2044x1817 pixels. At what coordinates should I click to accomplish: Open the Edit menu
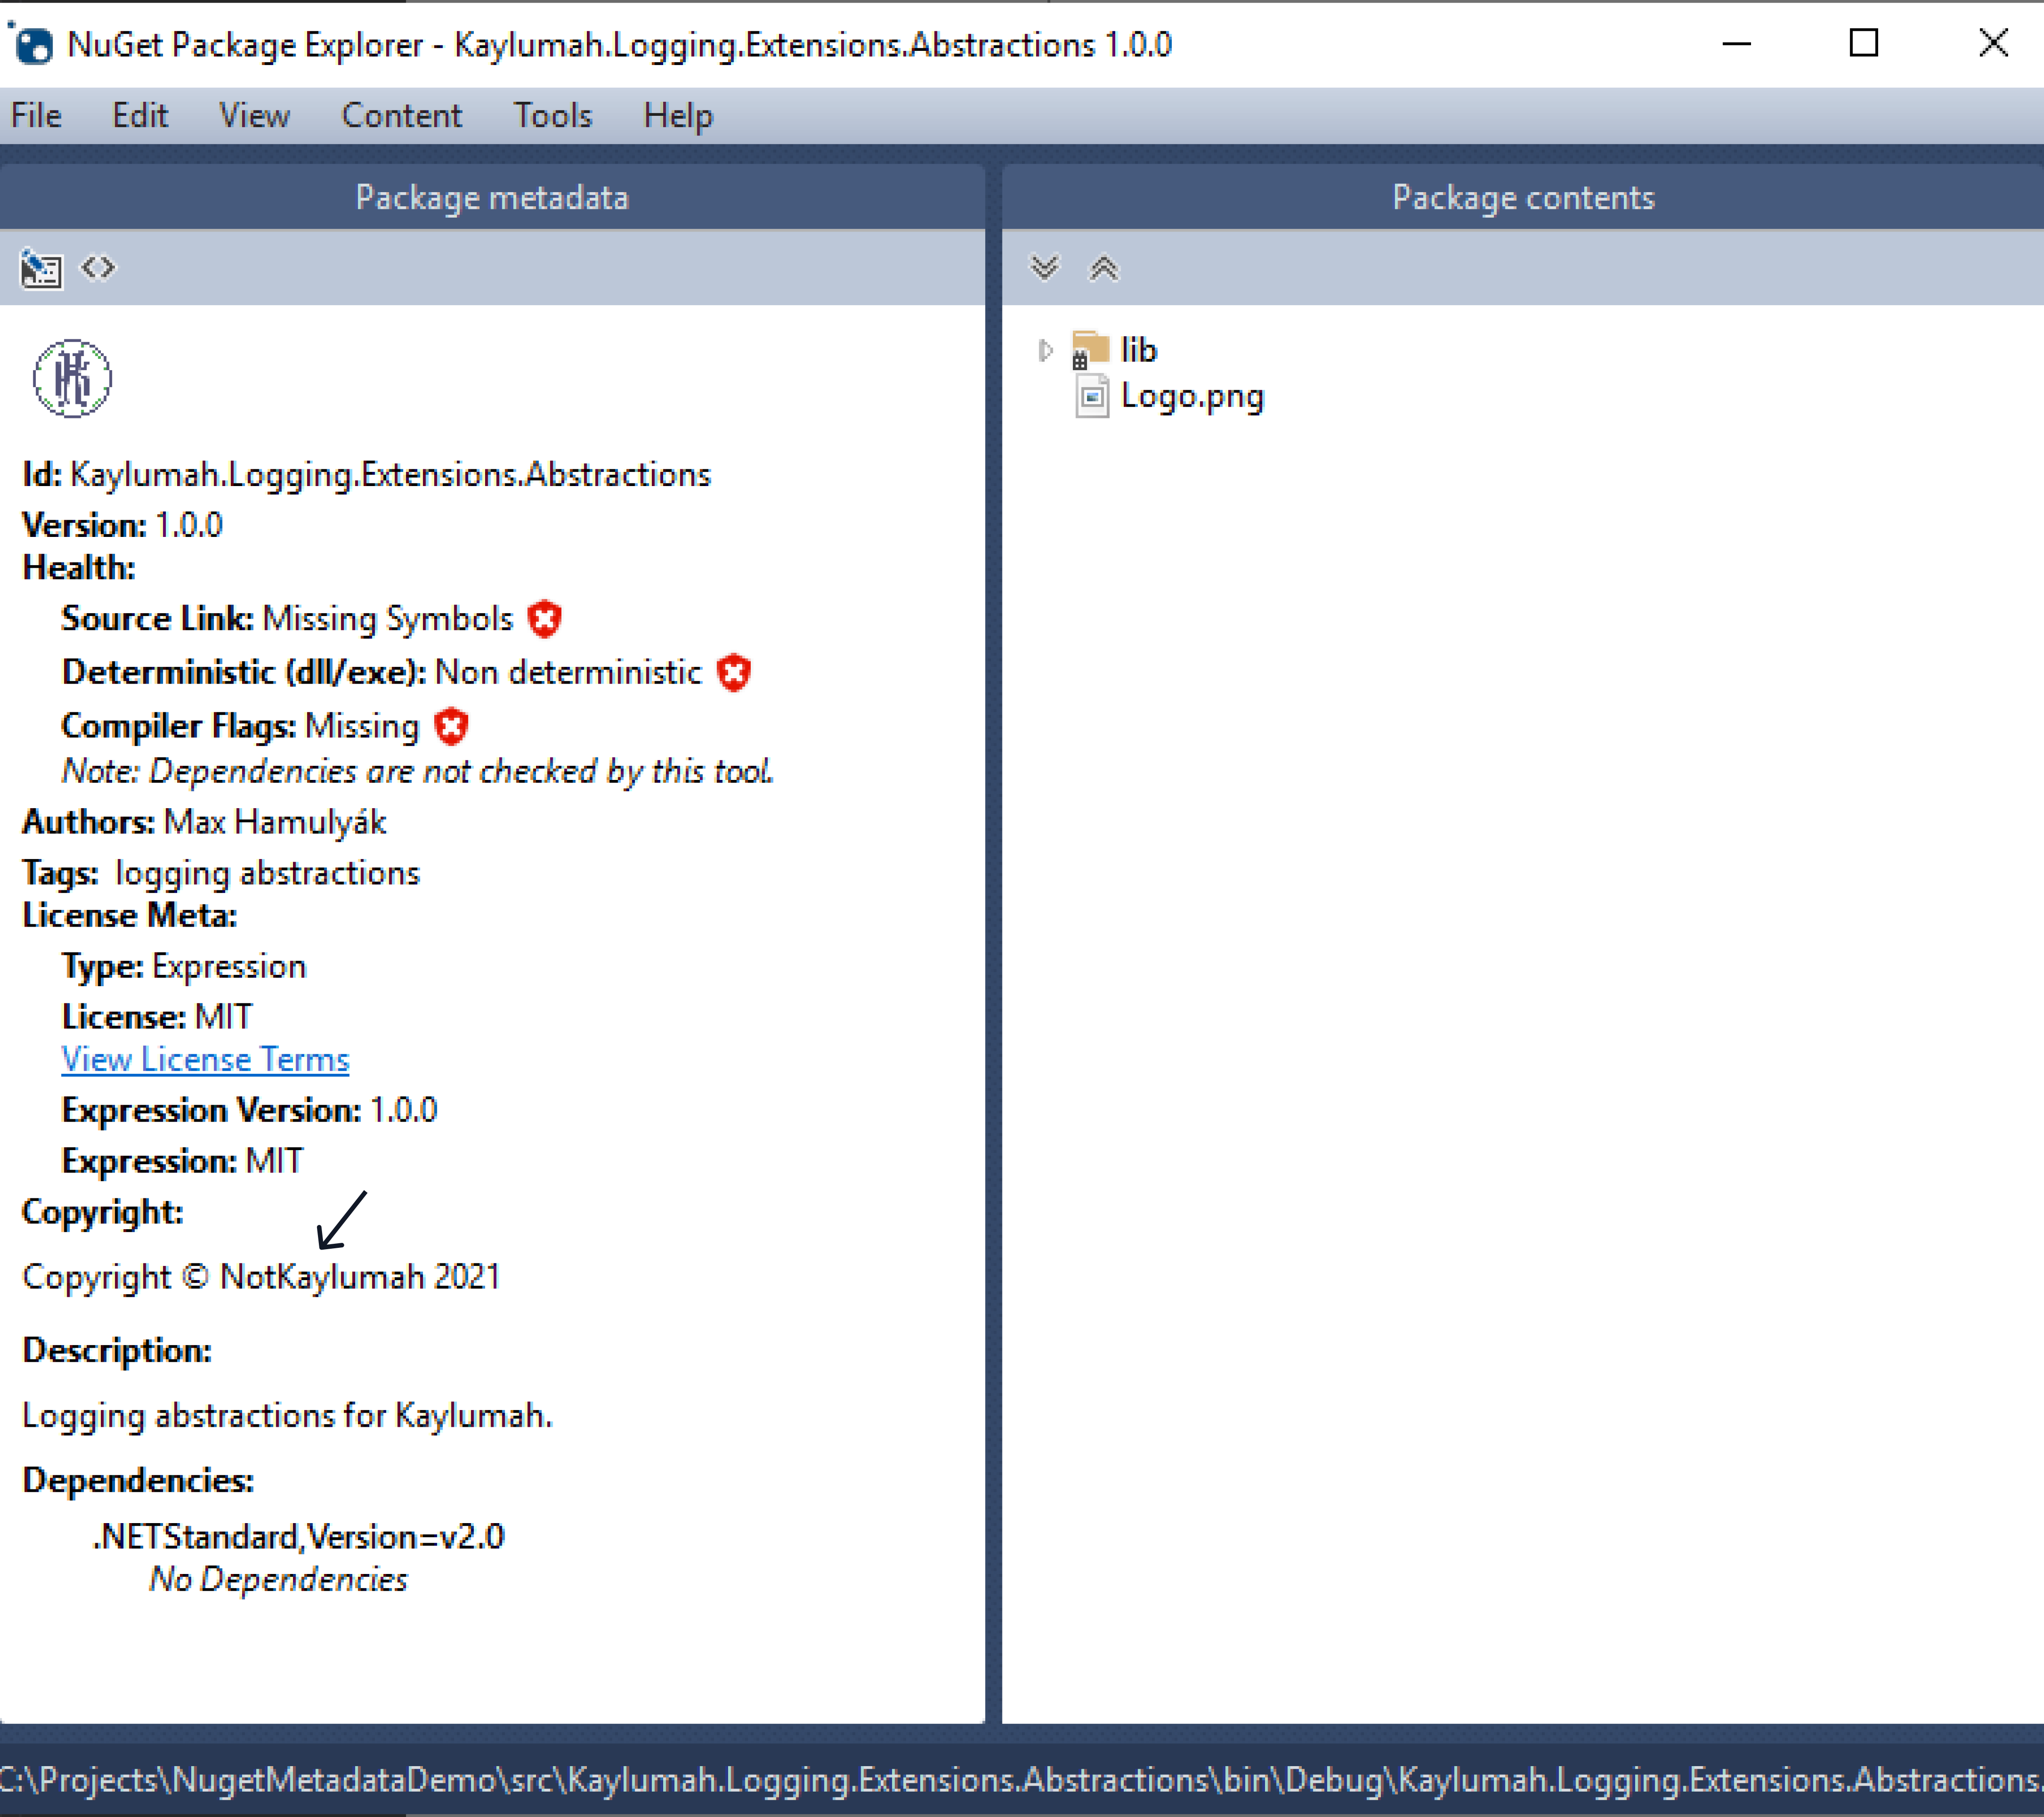pos(140,116)
